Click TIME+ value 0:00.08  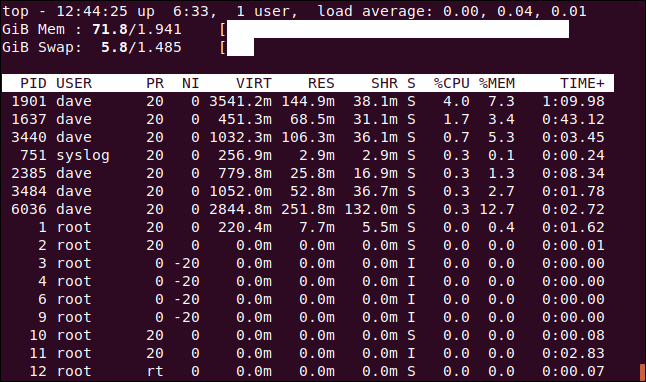(573, 335)
